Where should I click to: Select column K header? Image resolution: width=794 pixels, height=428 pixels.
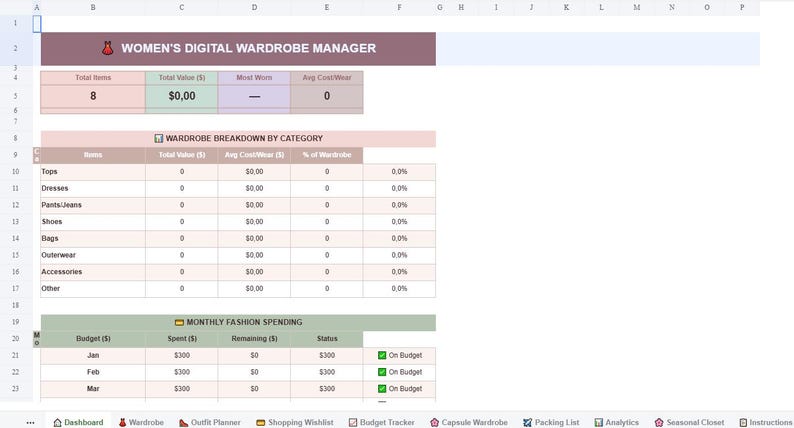click(x=566, y=7)
